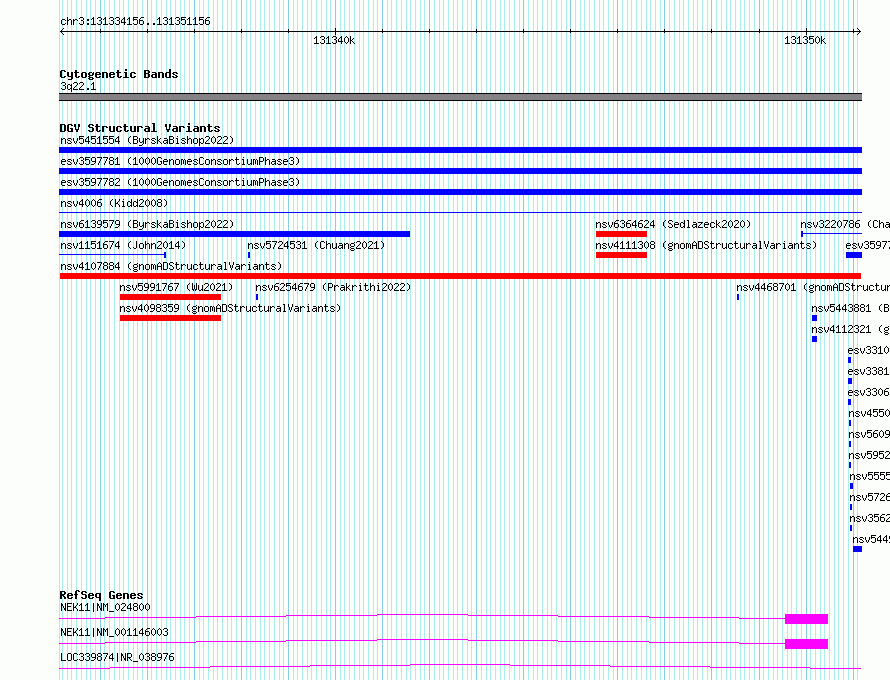Click the long red bar of nsv4107884
890x680 pixels.
tap(460, 276)
